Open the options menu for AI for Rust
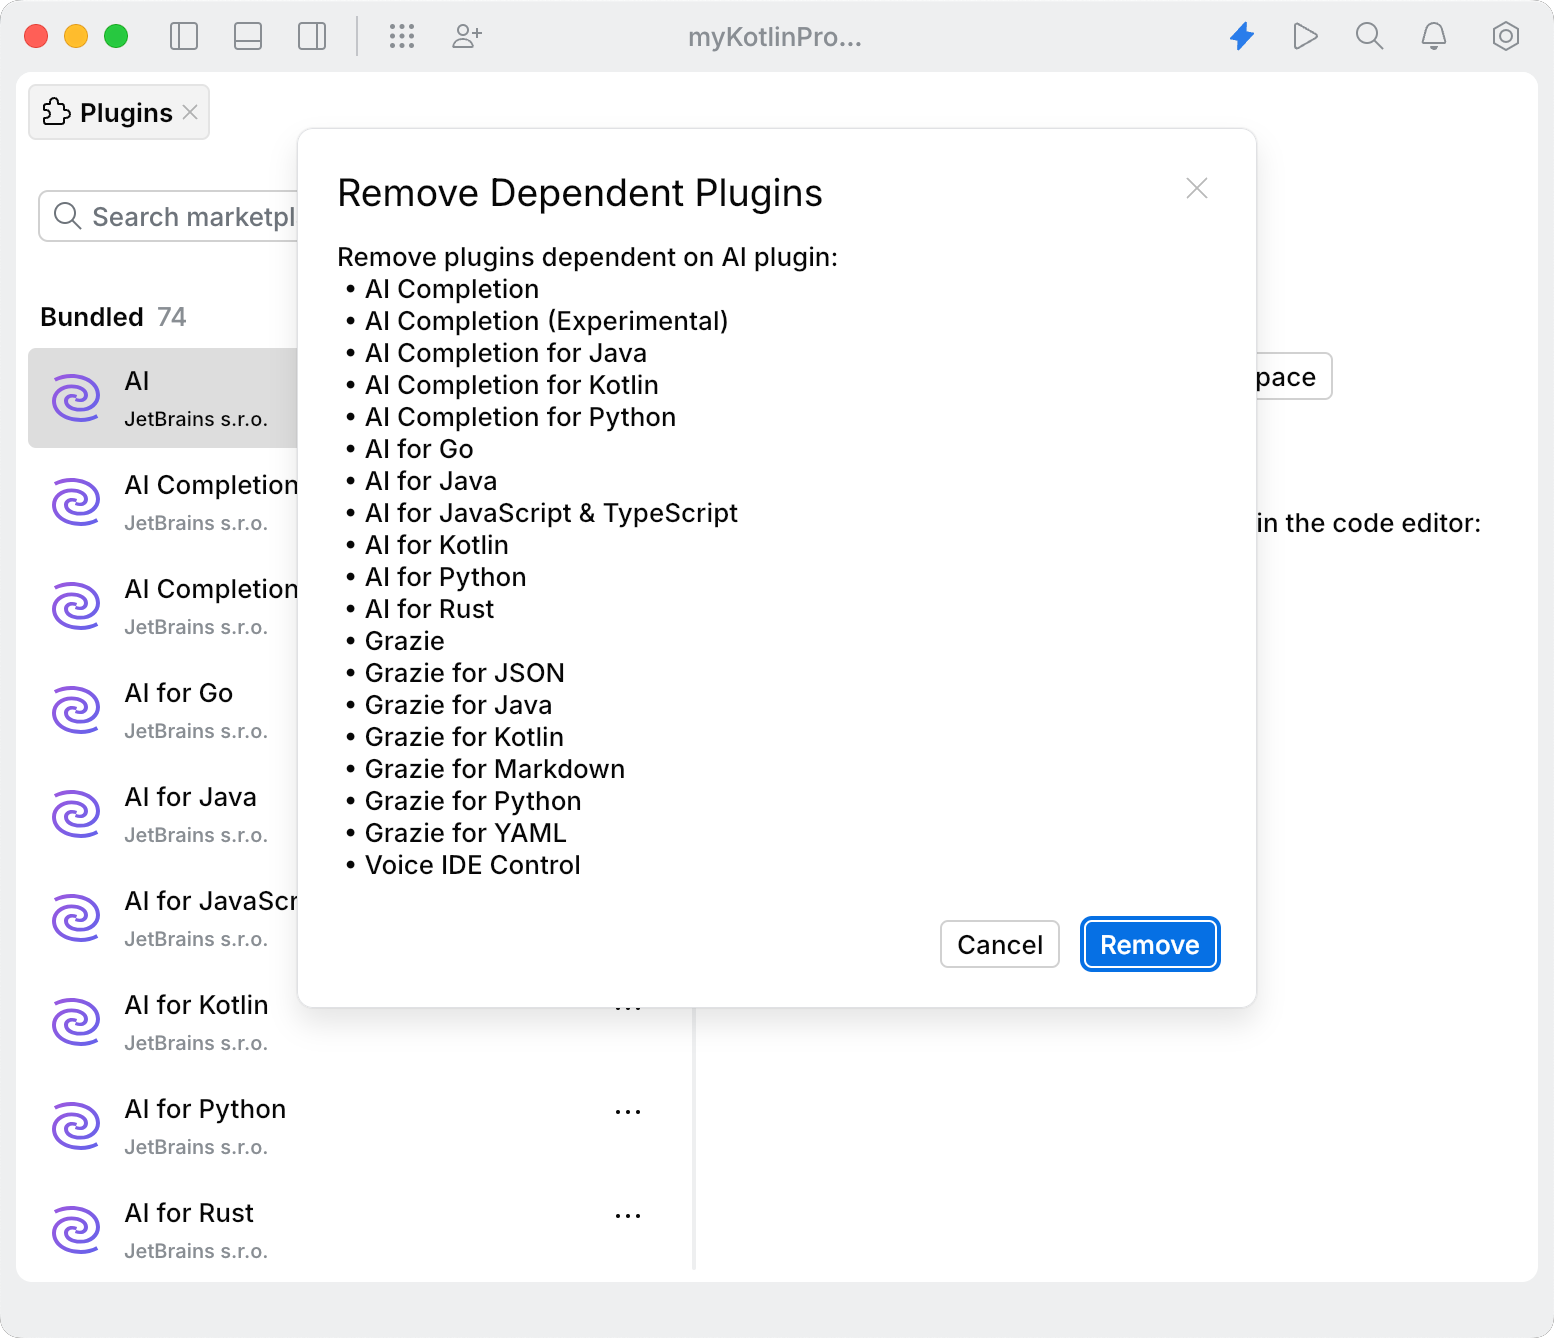The height and width of the screenshot is (1338, 1554). coord(628,1215)
